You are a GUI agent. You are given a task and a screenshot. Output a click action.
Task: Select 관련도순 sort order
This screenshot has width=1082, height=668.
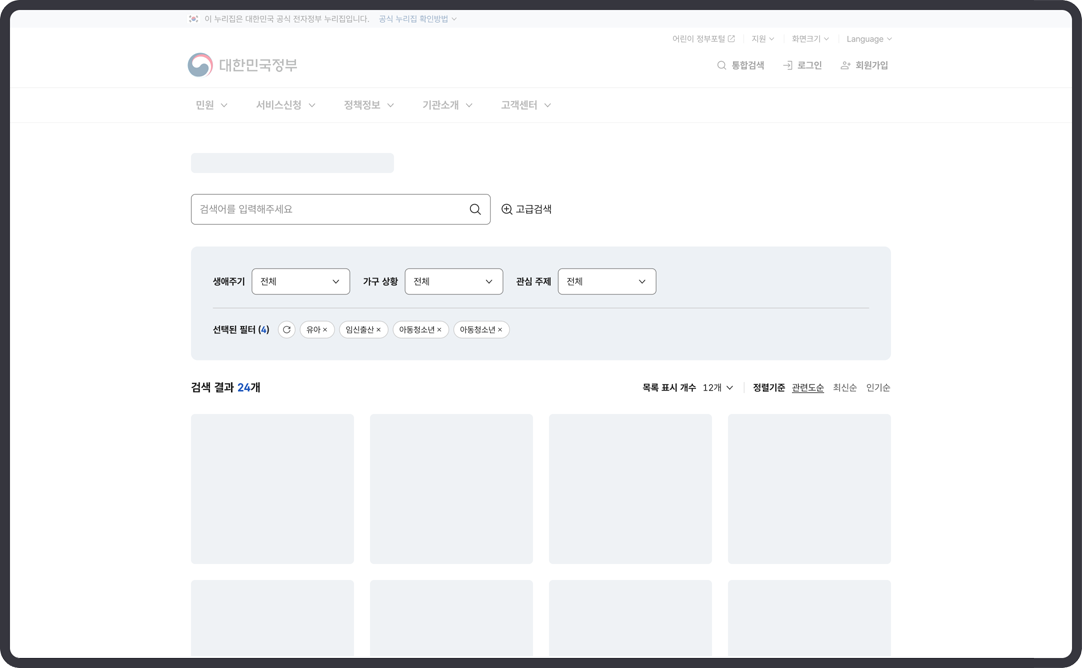pyautogui.click(x=807, y=388)
